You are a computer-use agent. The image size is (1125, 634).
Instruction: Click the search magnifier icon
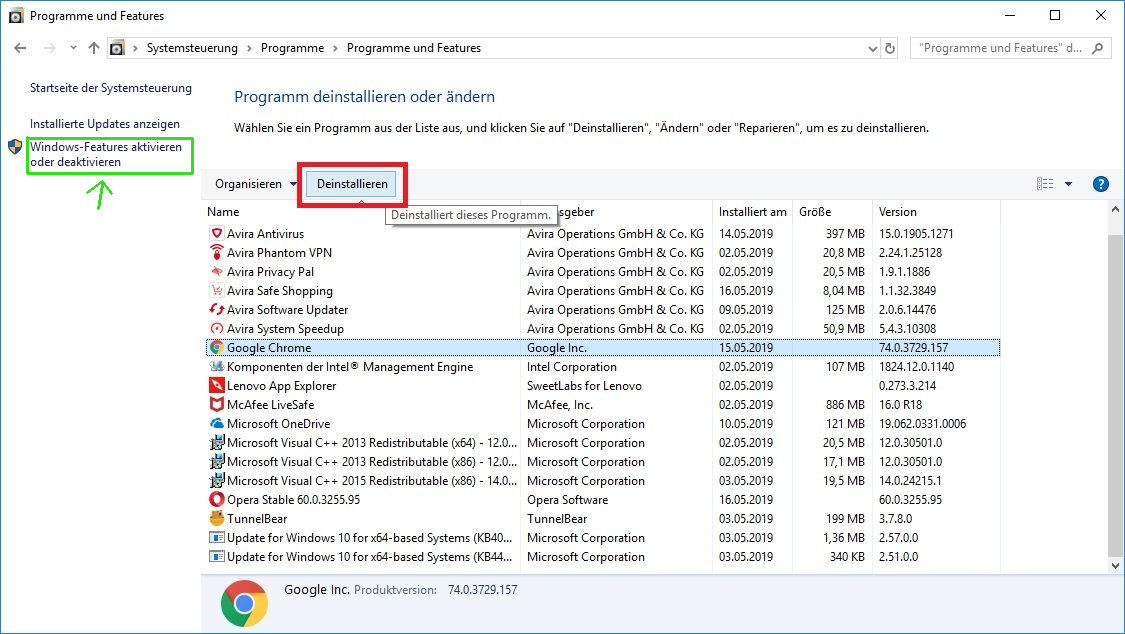[x=1097, y=48]
